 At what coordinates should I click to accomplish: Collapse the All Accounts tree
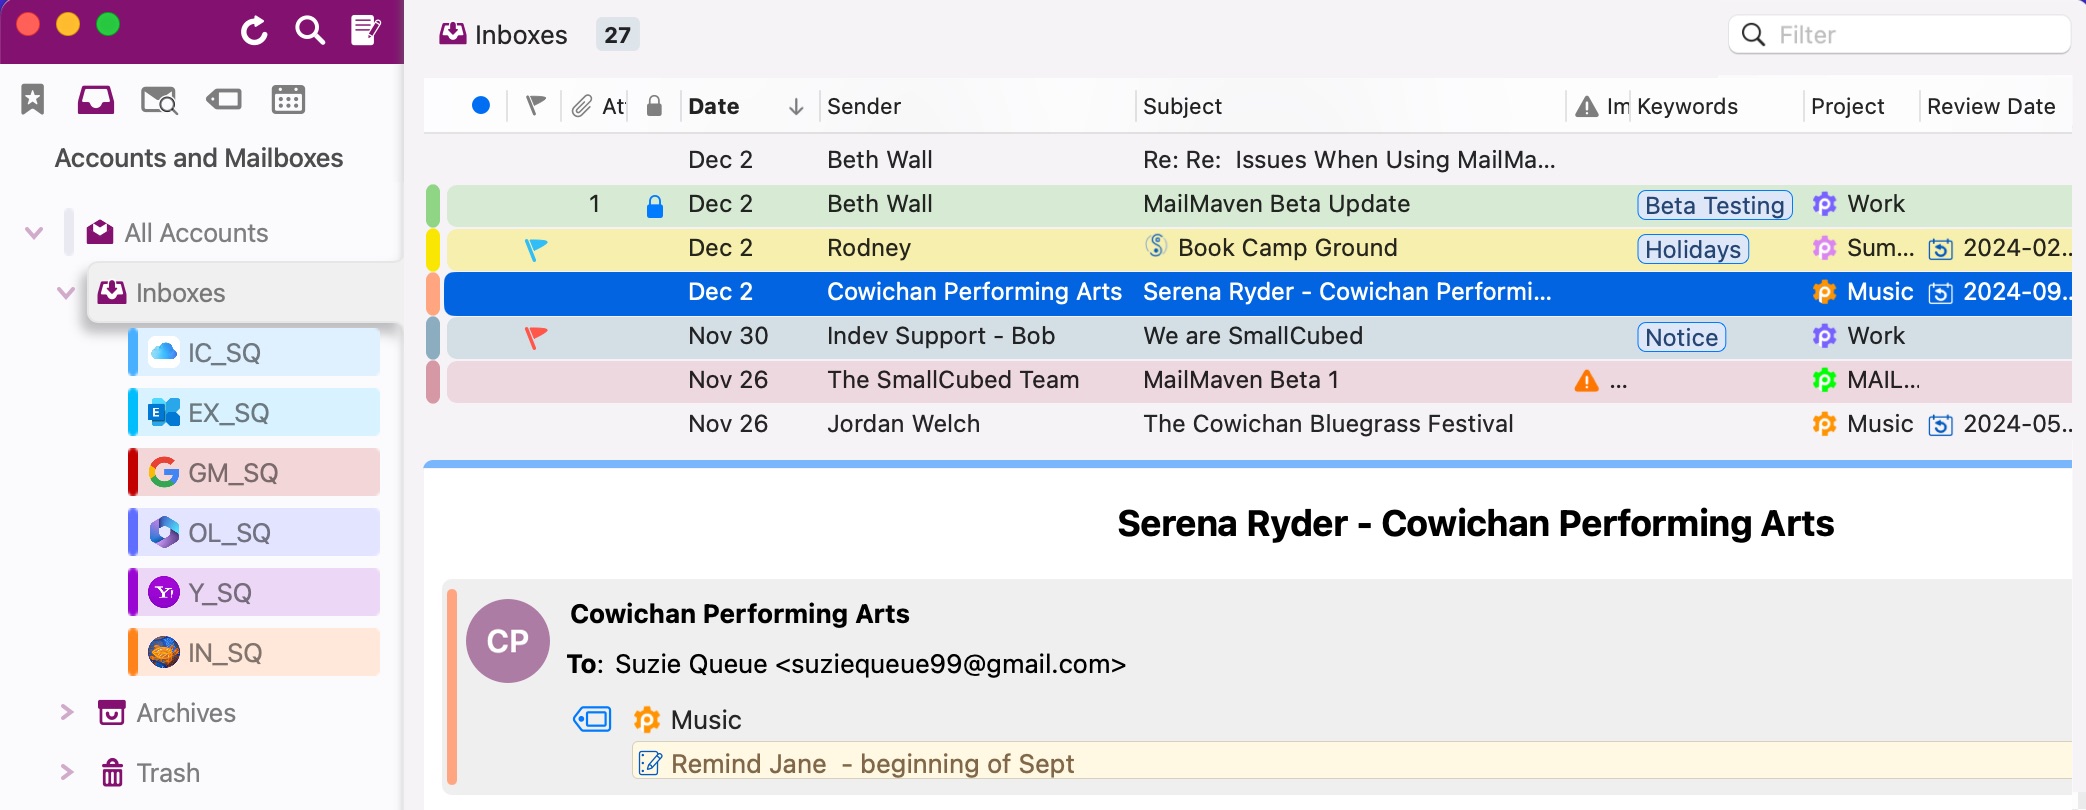coord(34,233)
